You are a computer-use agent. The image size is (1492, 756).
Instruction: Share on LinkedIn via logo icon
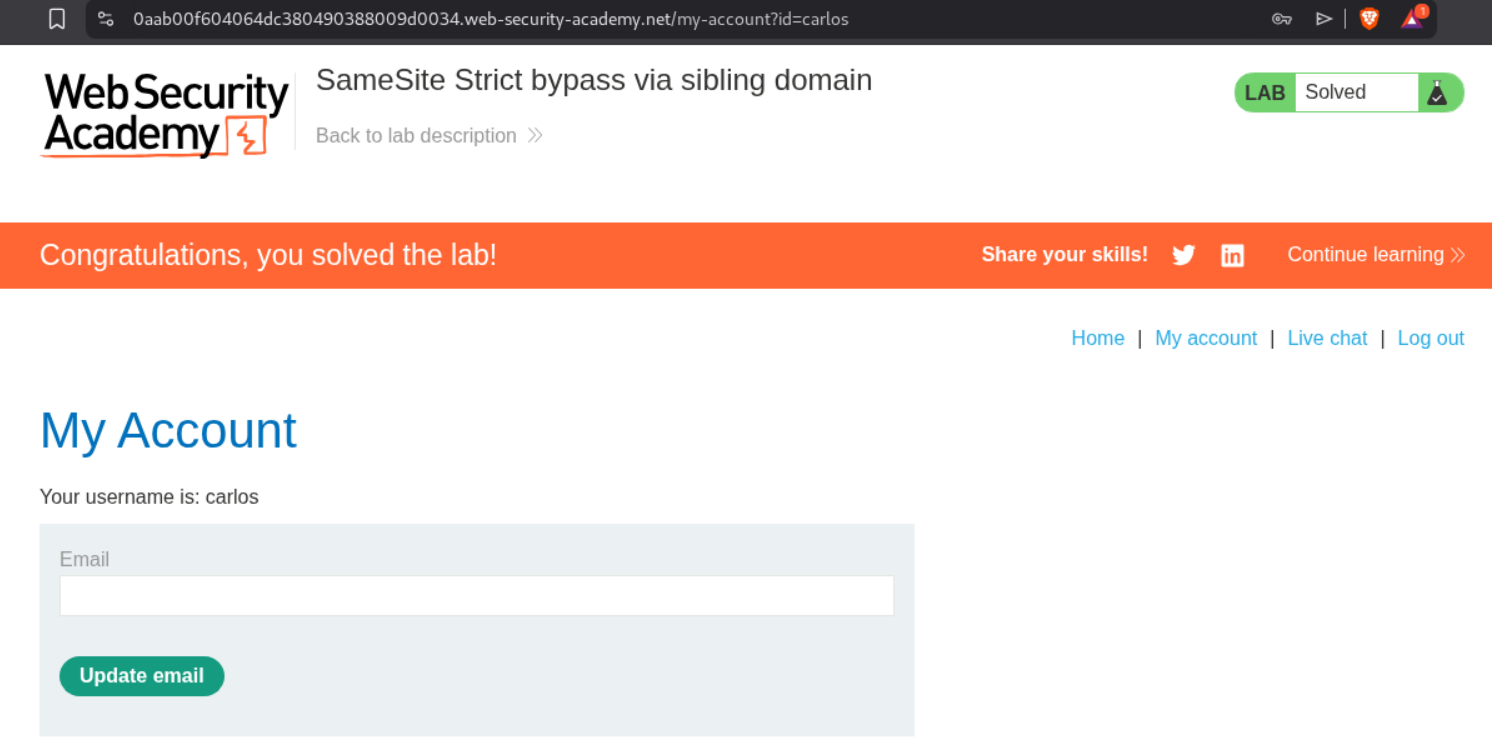coord(1232,255)
